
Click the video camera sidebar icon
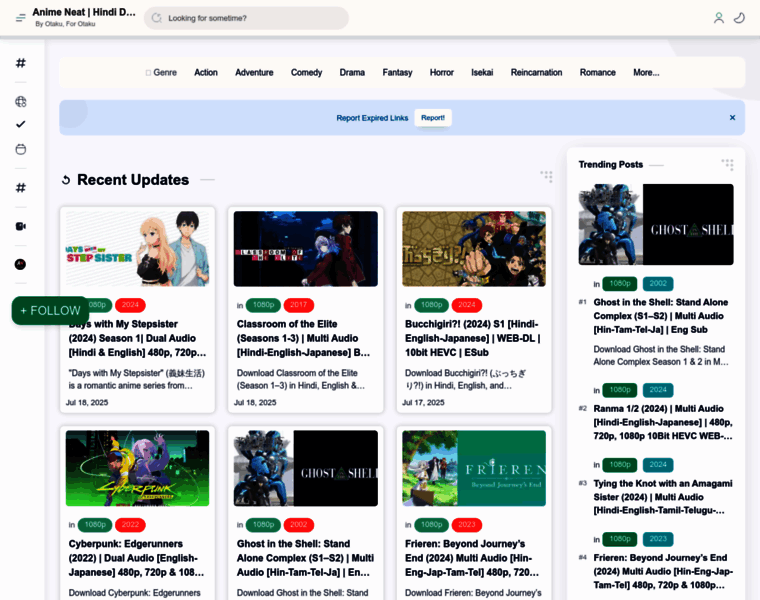coord(20,226)
